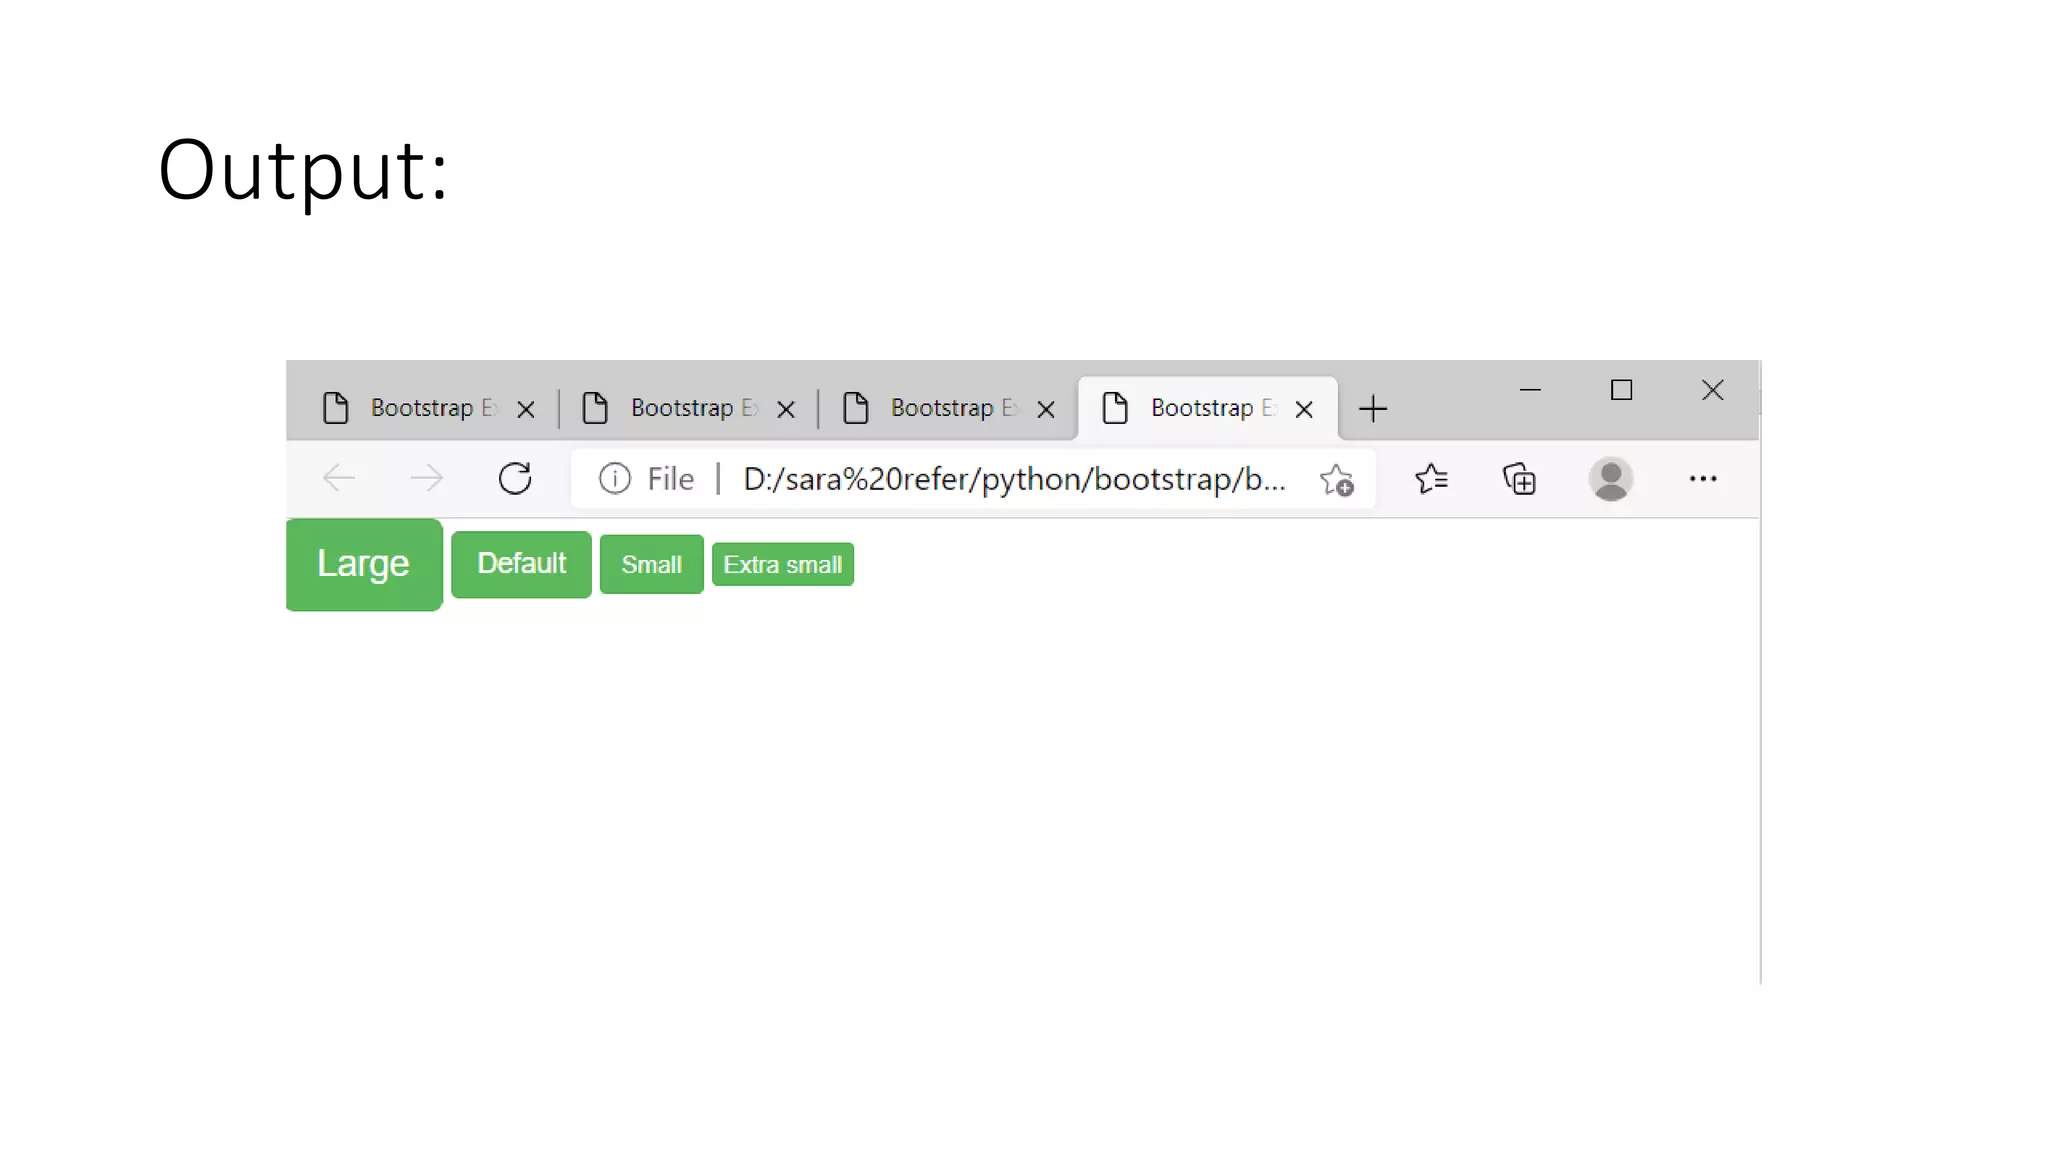Close the active fourth Bootstrap tab
The height and width of the screenshot is (1152, 2048).
1304,409
